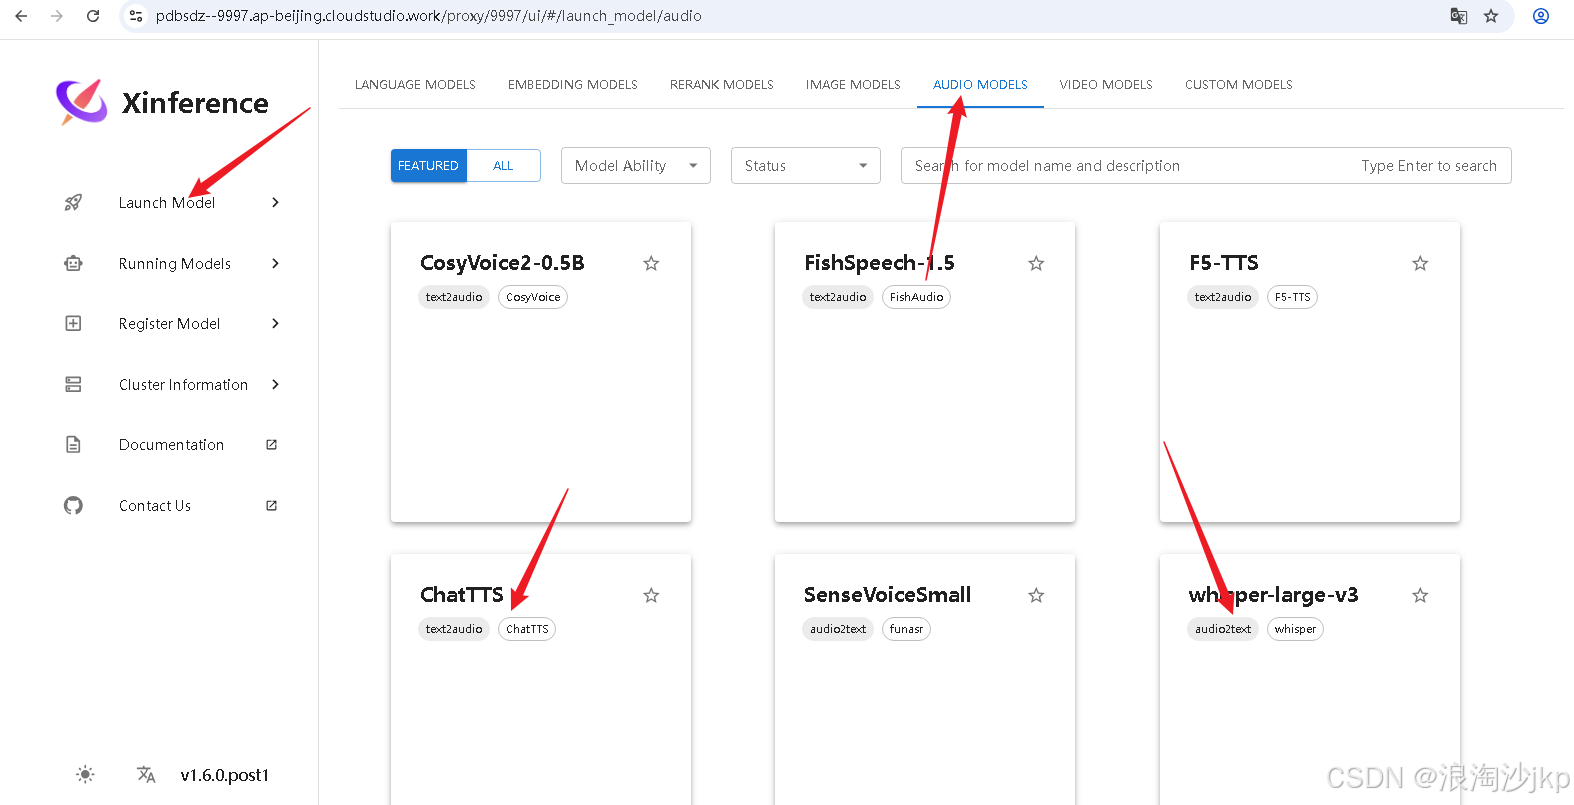Switch to RERANK MODELS tab

[x=722, y=84]
